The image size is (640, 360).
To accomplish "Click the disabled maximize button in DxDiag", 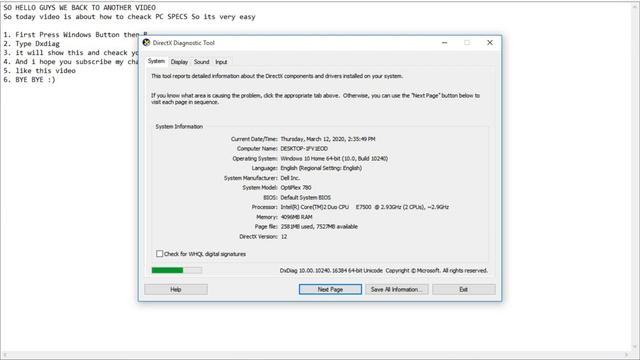I will tap(467, 43).
